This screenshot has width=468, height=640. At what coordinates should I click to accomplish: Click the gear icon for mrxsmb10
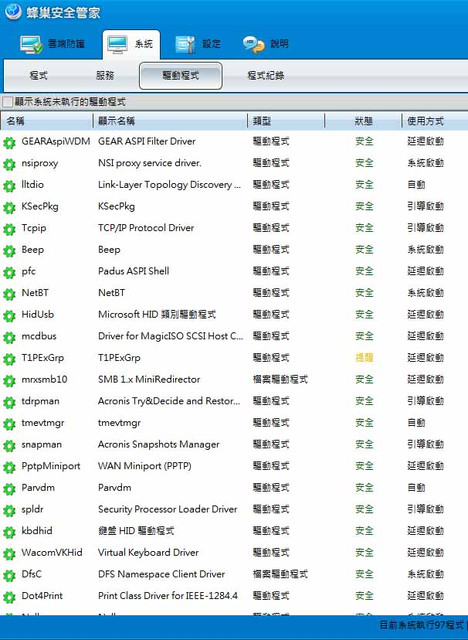(x=9, y=381)
